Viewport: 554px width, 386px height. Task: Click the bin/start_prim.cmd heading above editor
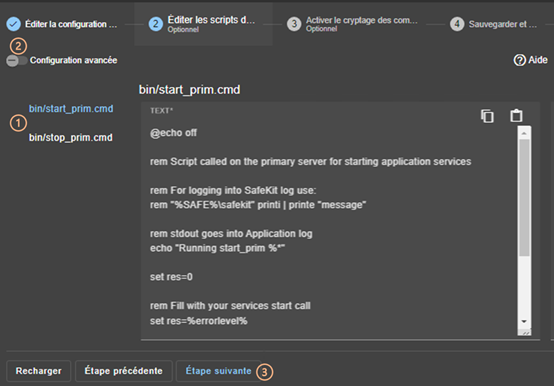[x=189, y=90]
